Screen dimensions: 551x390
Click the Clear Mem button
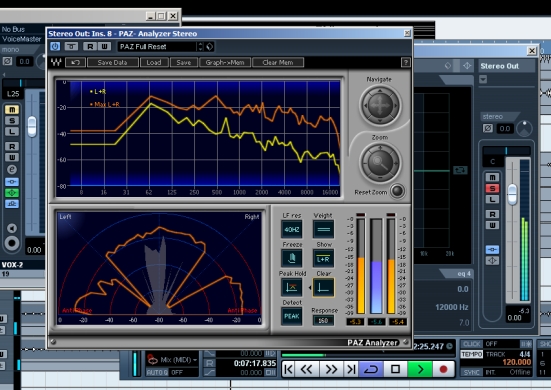[x=278, y=63]
